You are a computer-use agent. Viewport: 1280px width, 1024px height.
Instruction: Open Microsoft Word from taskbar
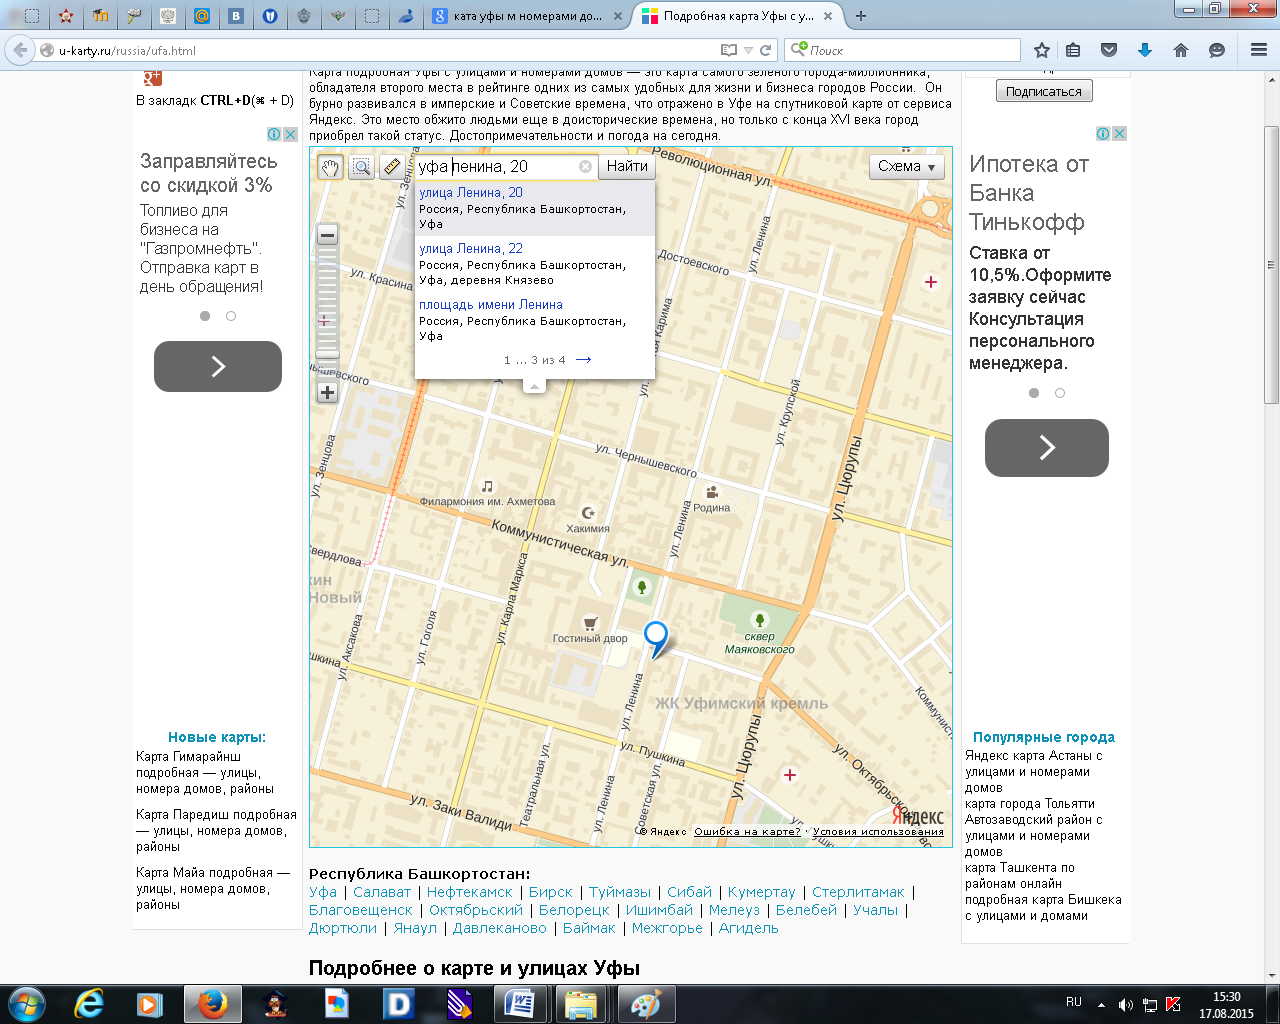(520, 1004)
